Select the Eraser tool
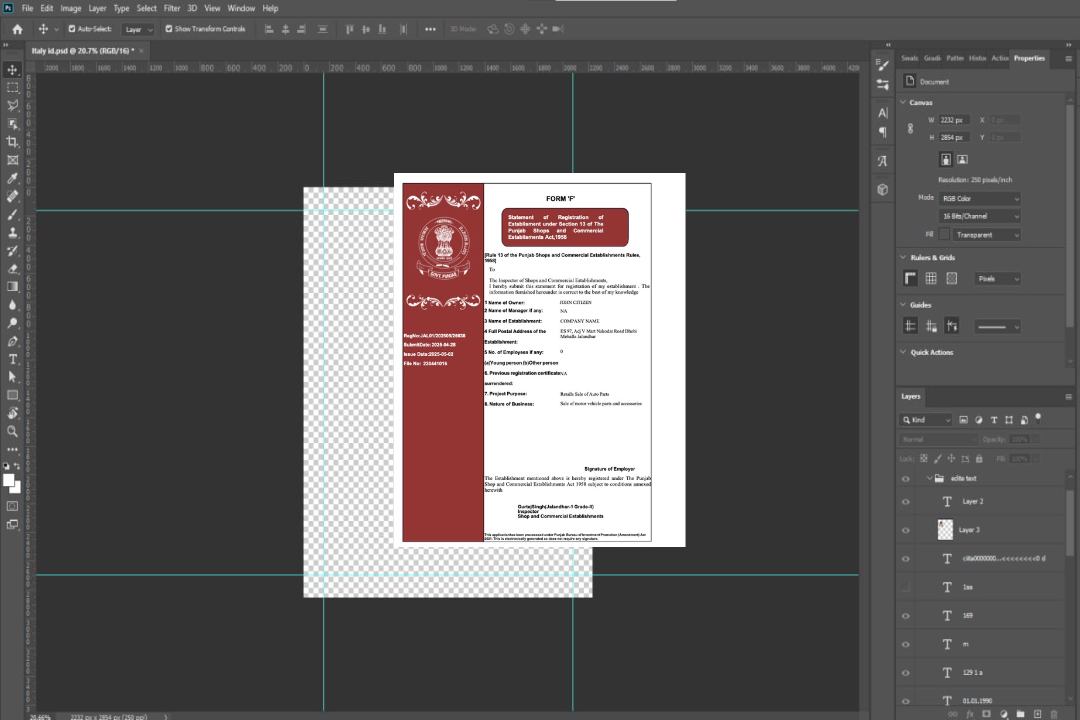 coord(12,269)
